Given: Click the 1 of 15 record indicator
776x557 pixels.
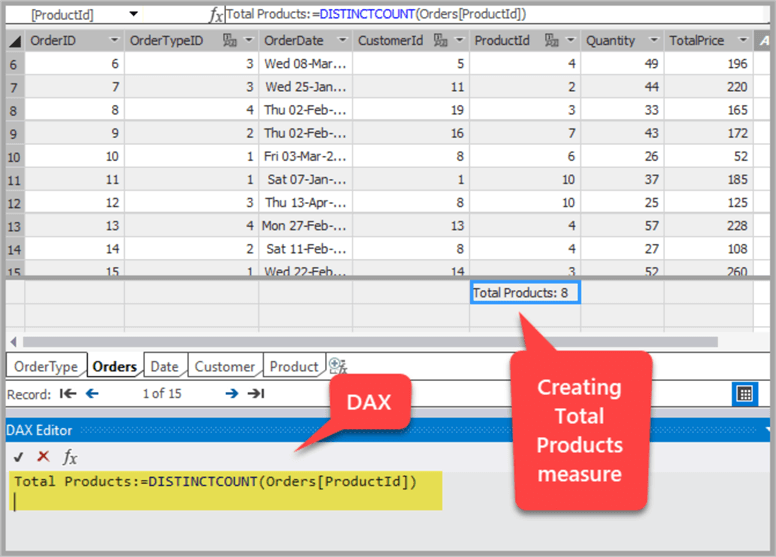Looking at the screenshot, I should click(x=162, y=394).
